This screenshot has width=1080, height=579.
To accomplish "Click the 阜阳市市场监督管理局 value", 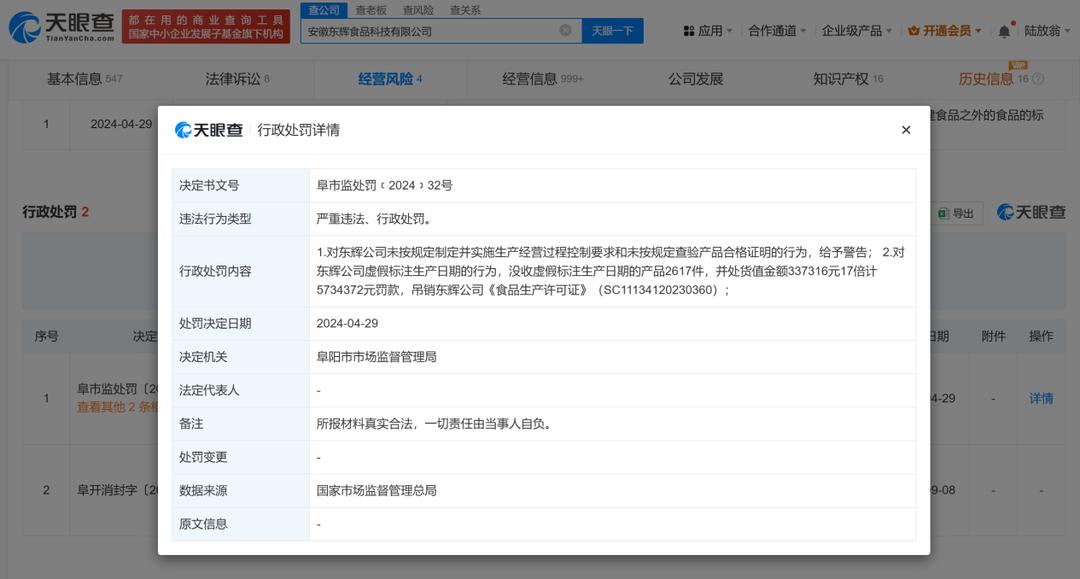I will [x=376, y=357].
